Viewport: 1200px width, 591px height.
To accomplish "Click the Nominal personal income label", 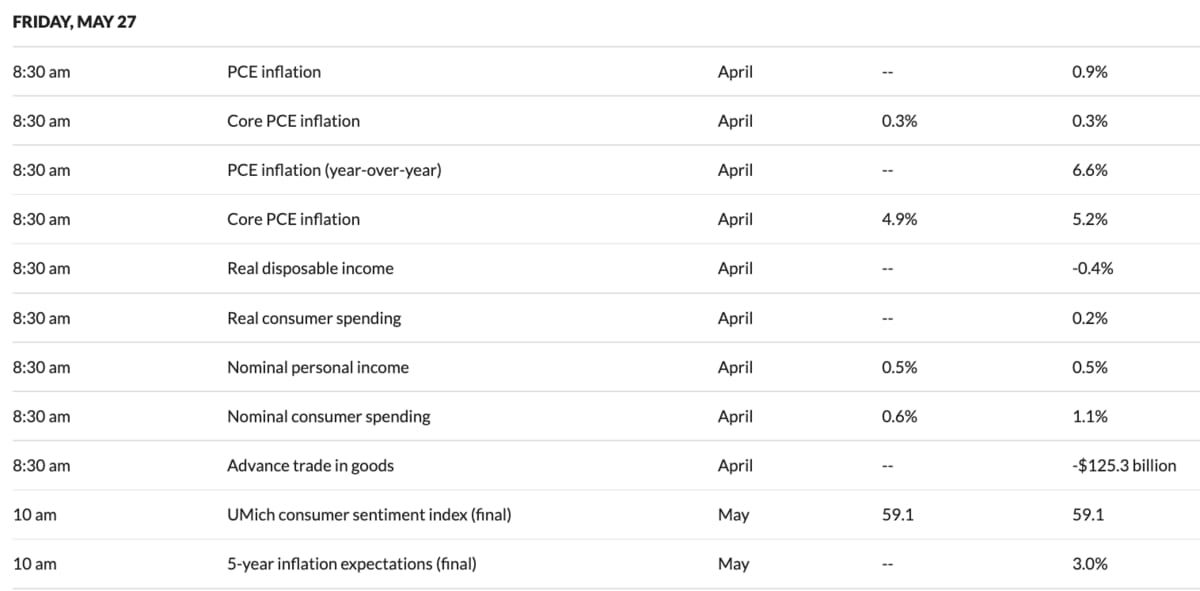I will 318,367.
